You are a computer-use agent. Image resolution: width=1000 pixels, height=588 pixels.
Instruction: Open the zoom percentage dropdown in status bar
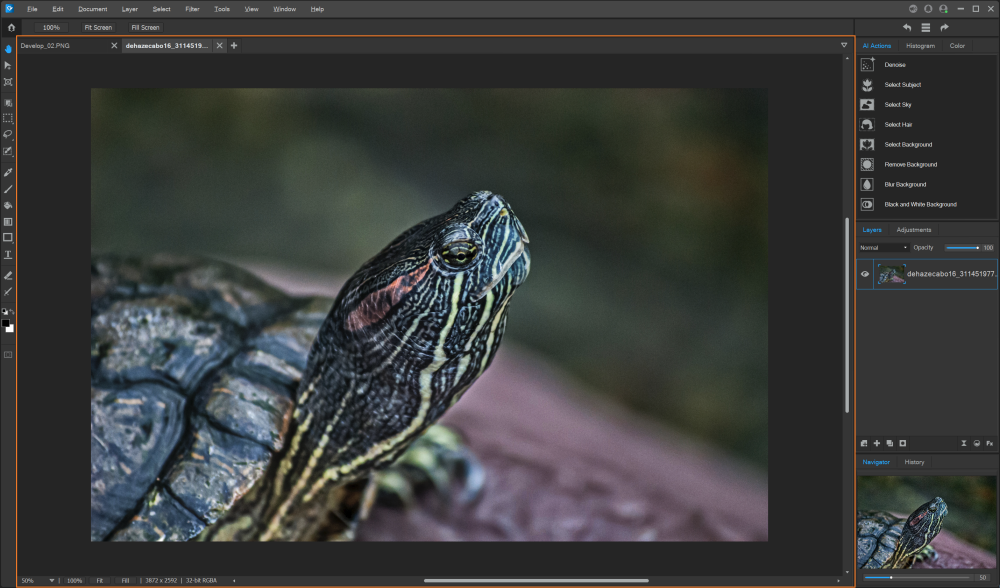(x=52, y=580)
